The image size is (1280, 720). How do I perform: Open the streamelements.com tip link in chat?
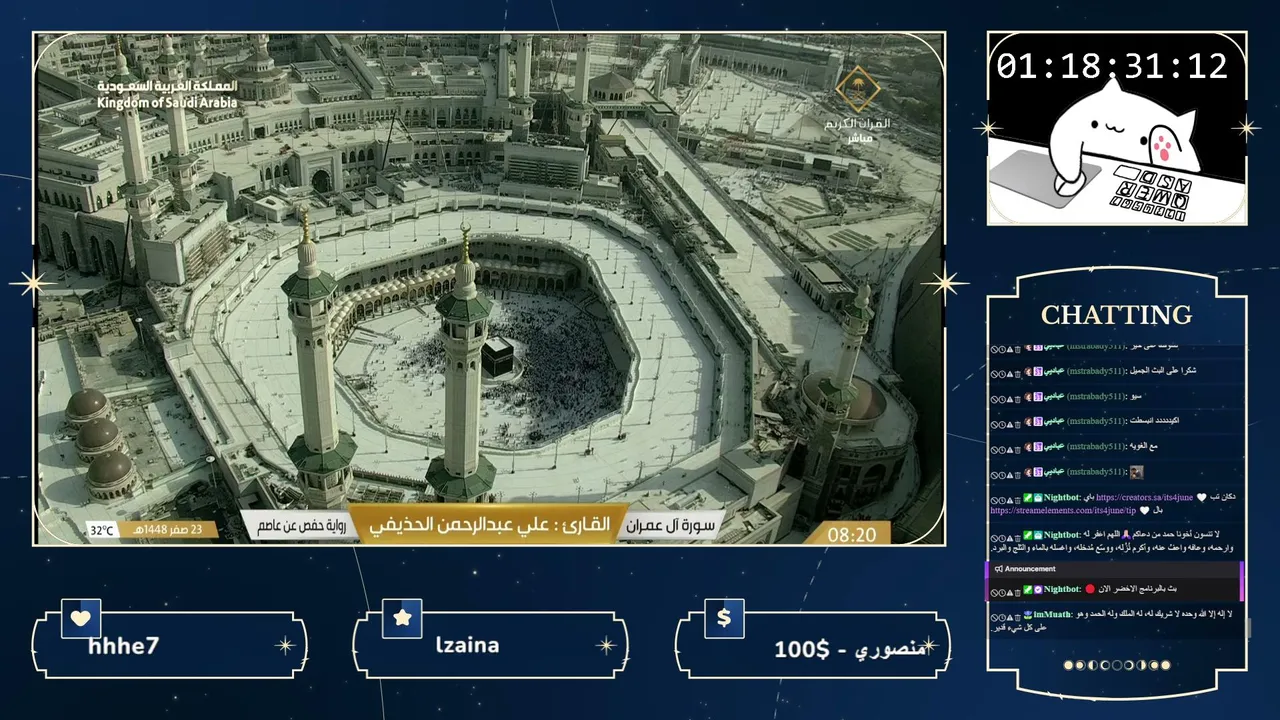click(x=1063, y=510)
